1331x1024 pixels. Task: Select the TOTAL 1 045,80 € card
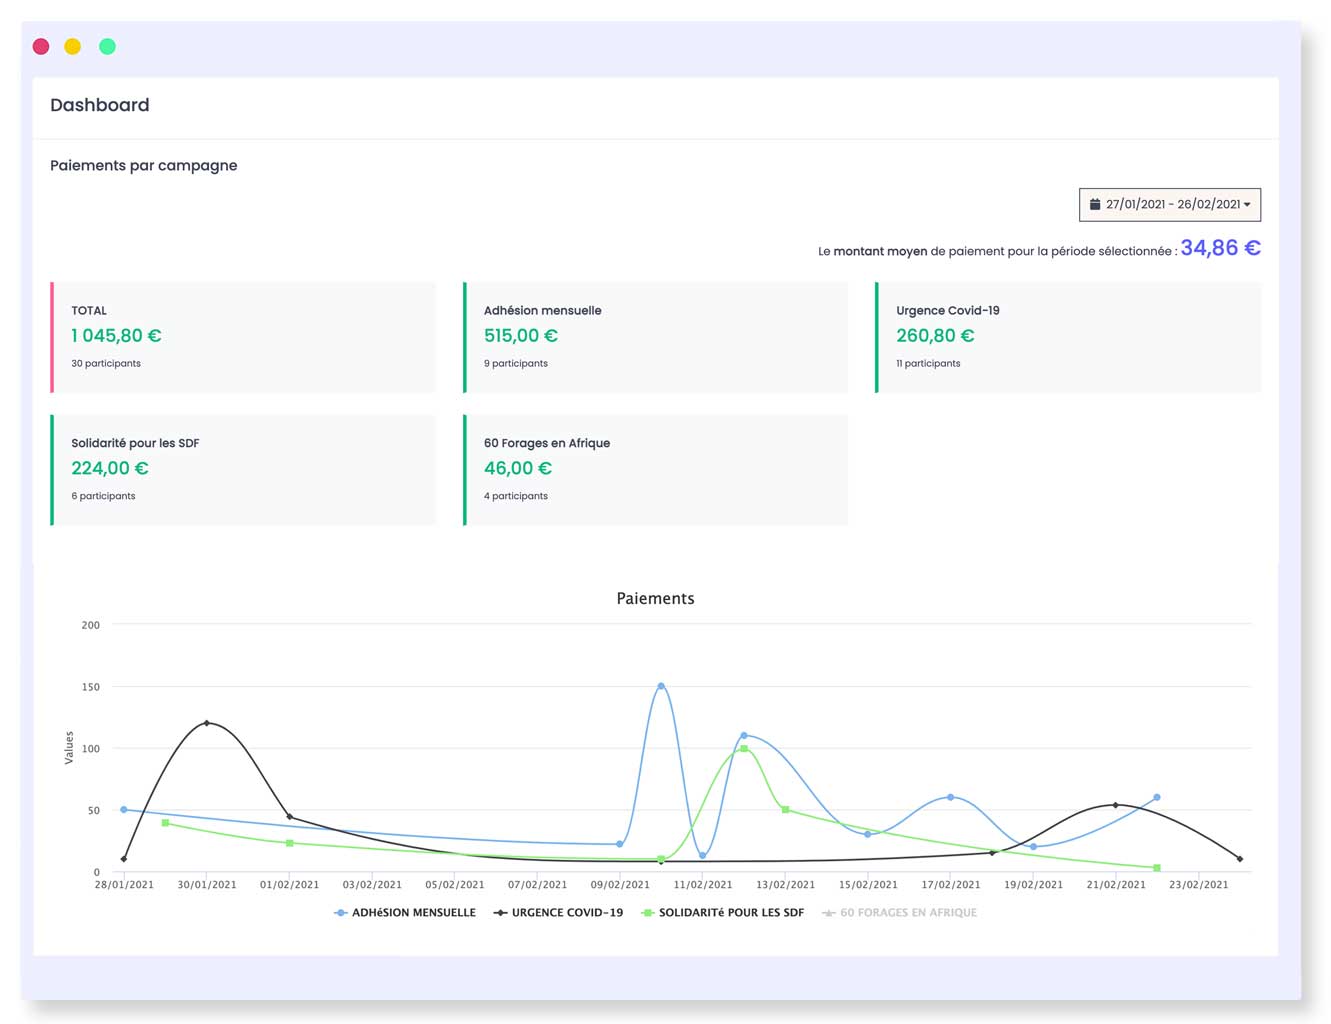click(x=243, y=337)
